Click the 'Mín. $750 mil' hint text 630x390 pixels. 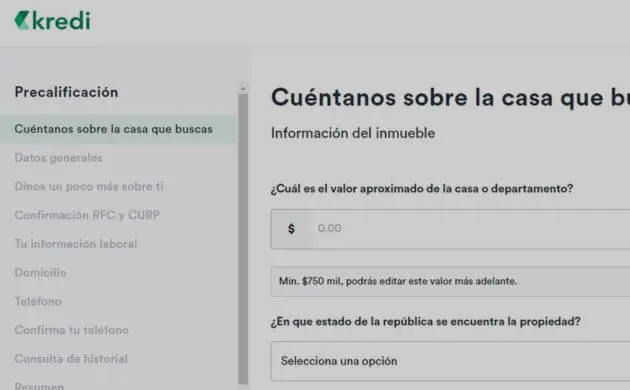[x=398, y=281]
